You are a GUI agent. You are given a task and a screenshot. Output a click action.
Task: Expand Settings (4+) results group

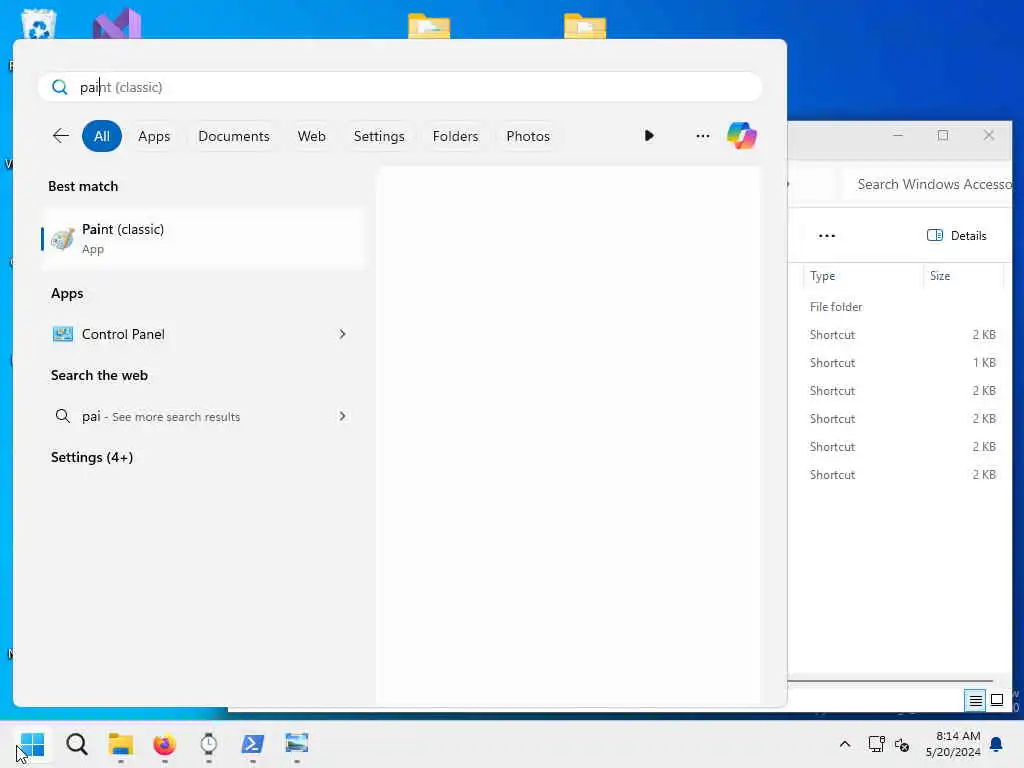pos(92,457)
